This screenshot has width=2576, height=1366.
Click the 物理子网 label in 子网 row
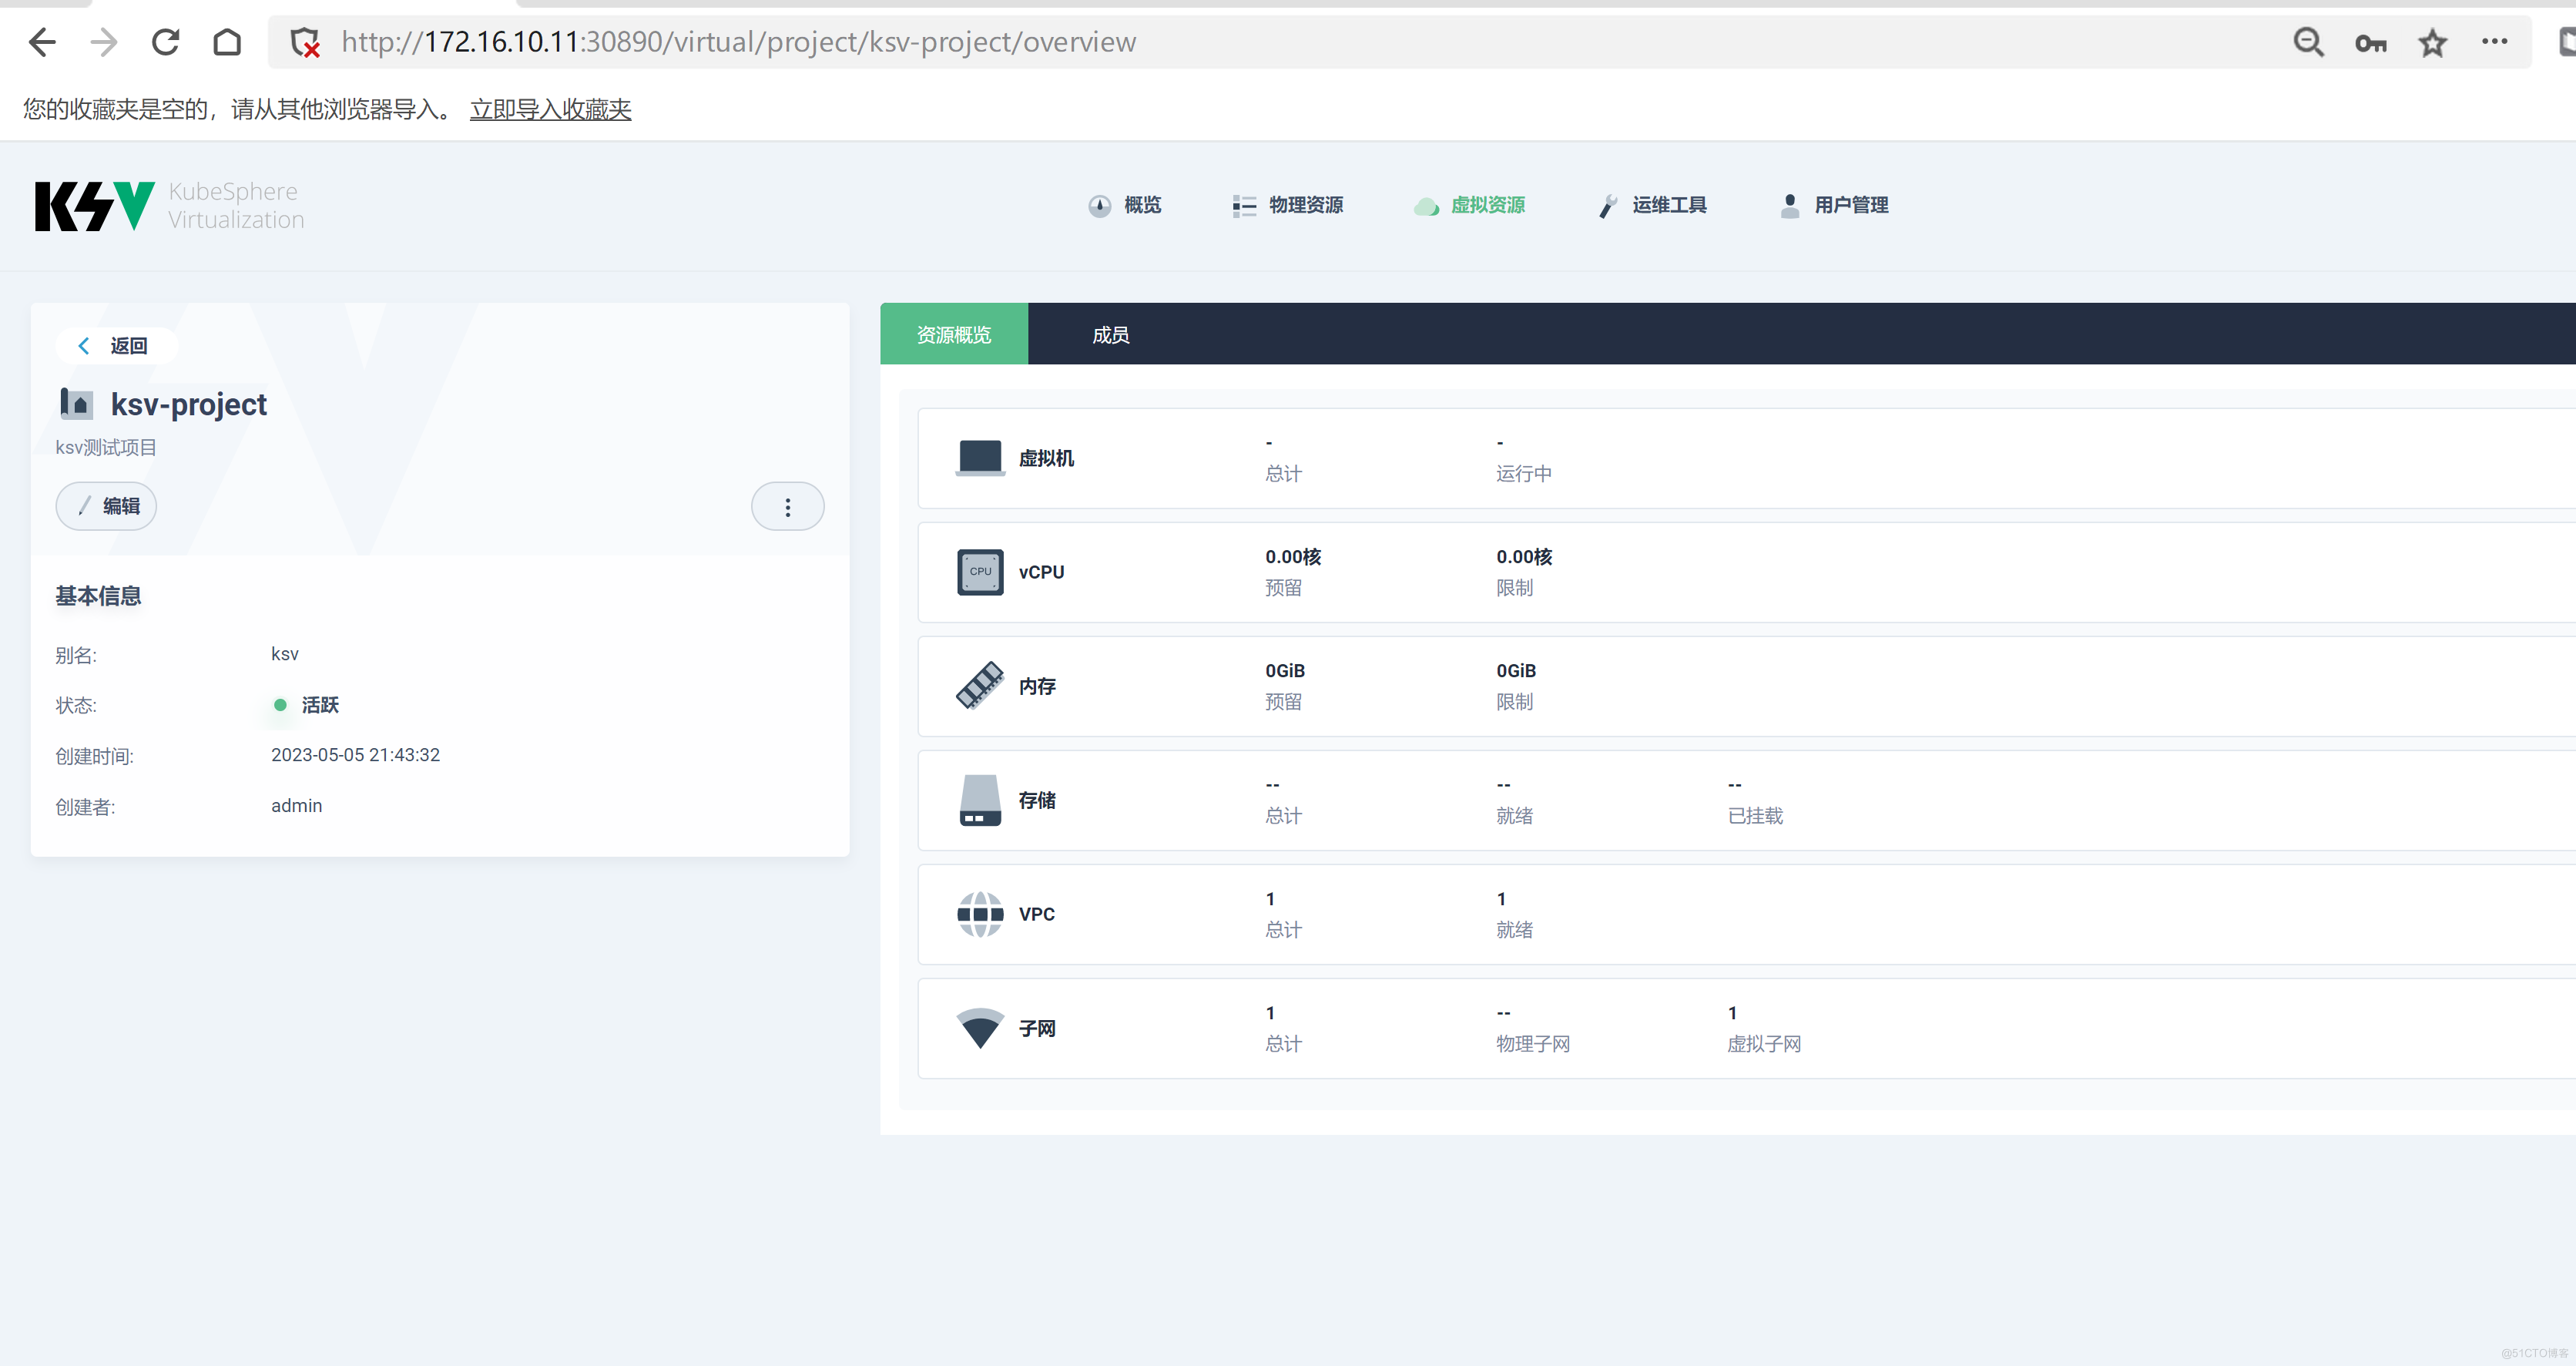tap(1532, 1044)
